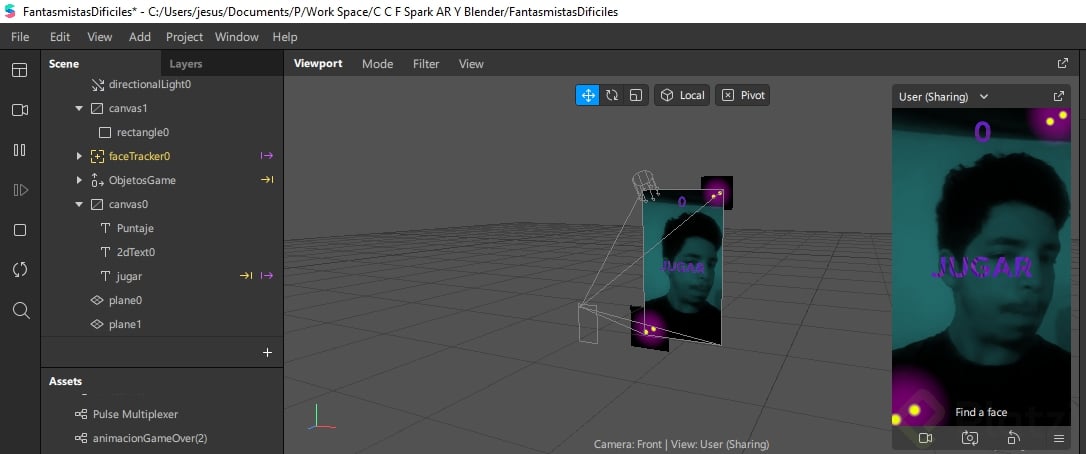Collapse the canvas1 tree node

[x=79, y=109]
